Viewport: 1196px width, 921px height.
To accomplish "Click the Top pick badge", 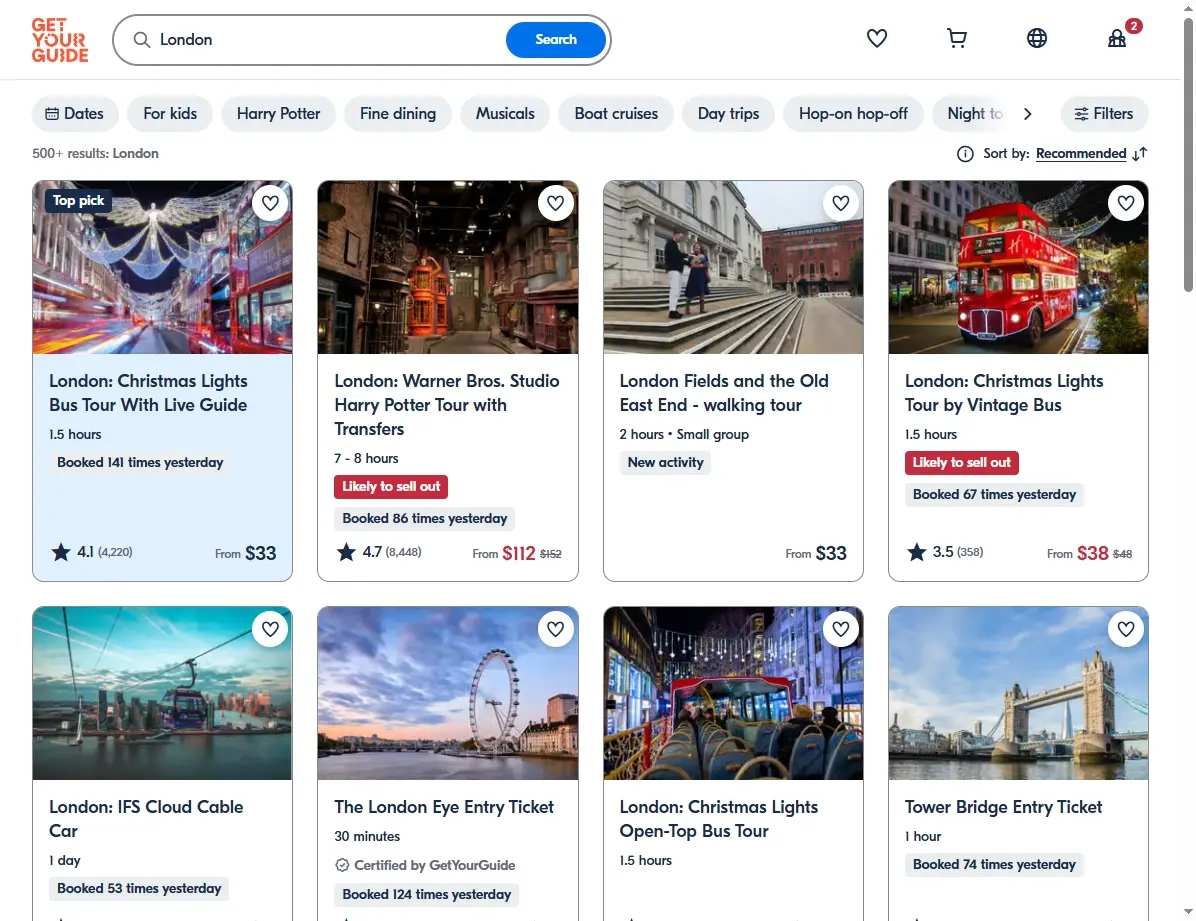I will [x=79, y=201].
